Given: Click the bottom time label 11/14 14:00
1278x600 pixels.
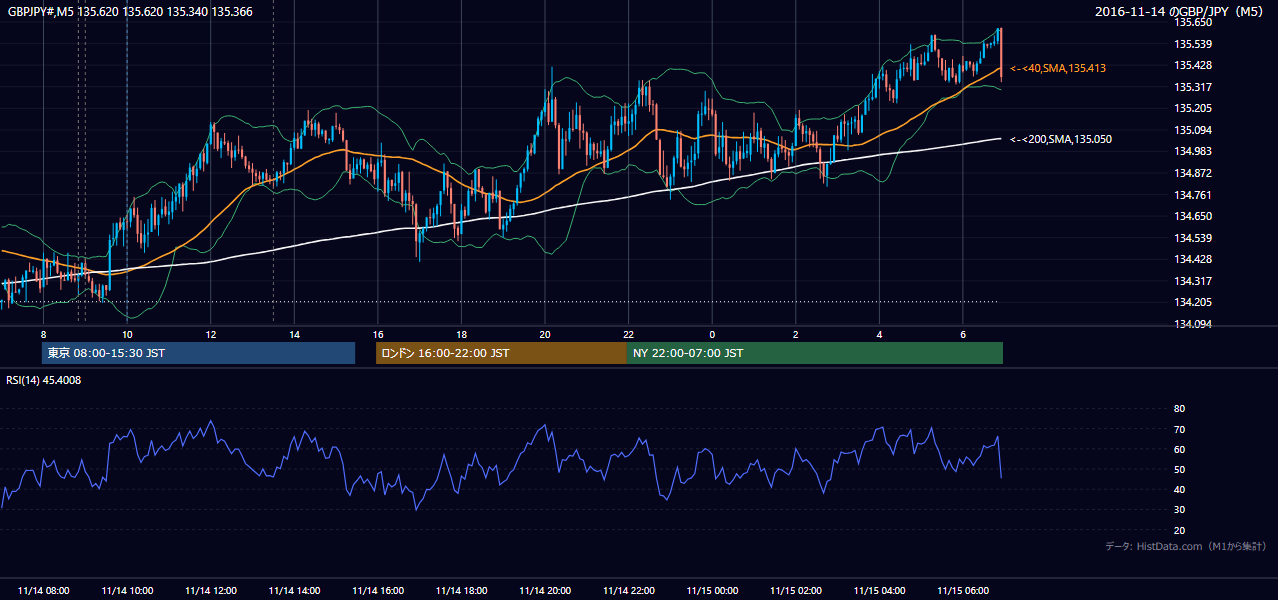Looking at the screenshot, I should [295, 591].
